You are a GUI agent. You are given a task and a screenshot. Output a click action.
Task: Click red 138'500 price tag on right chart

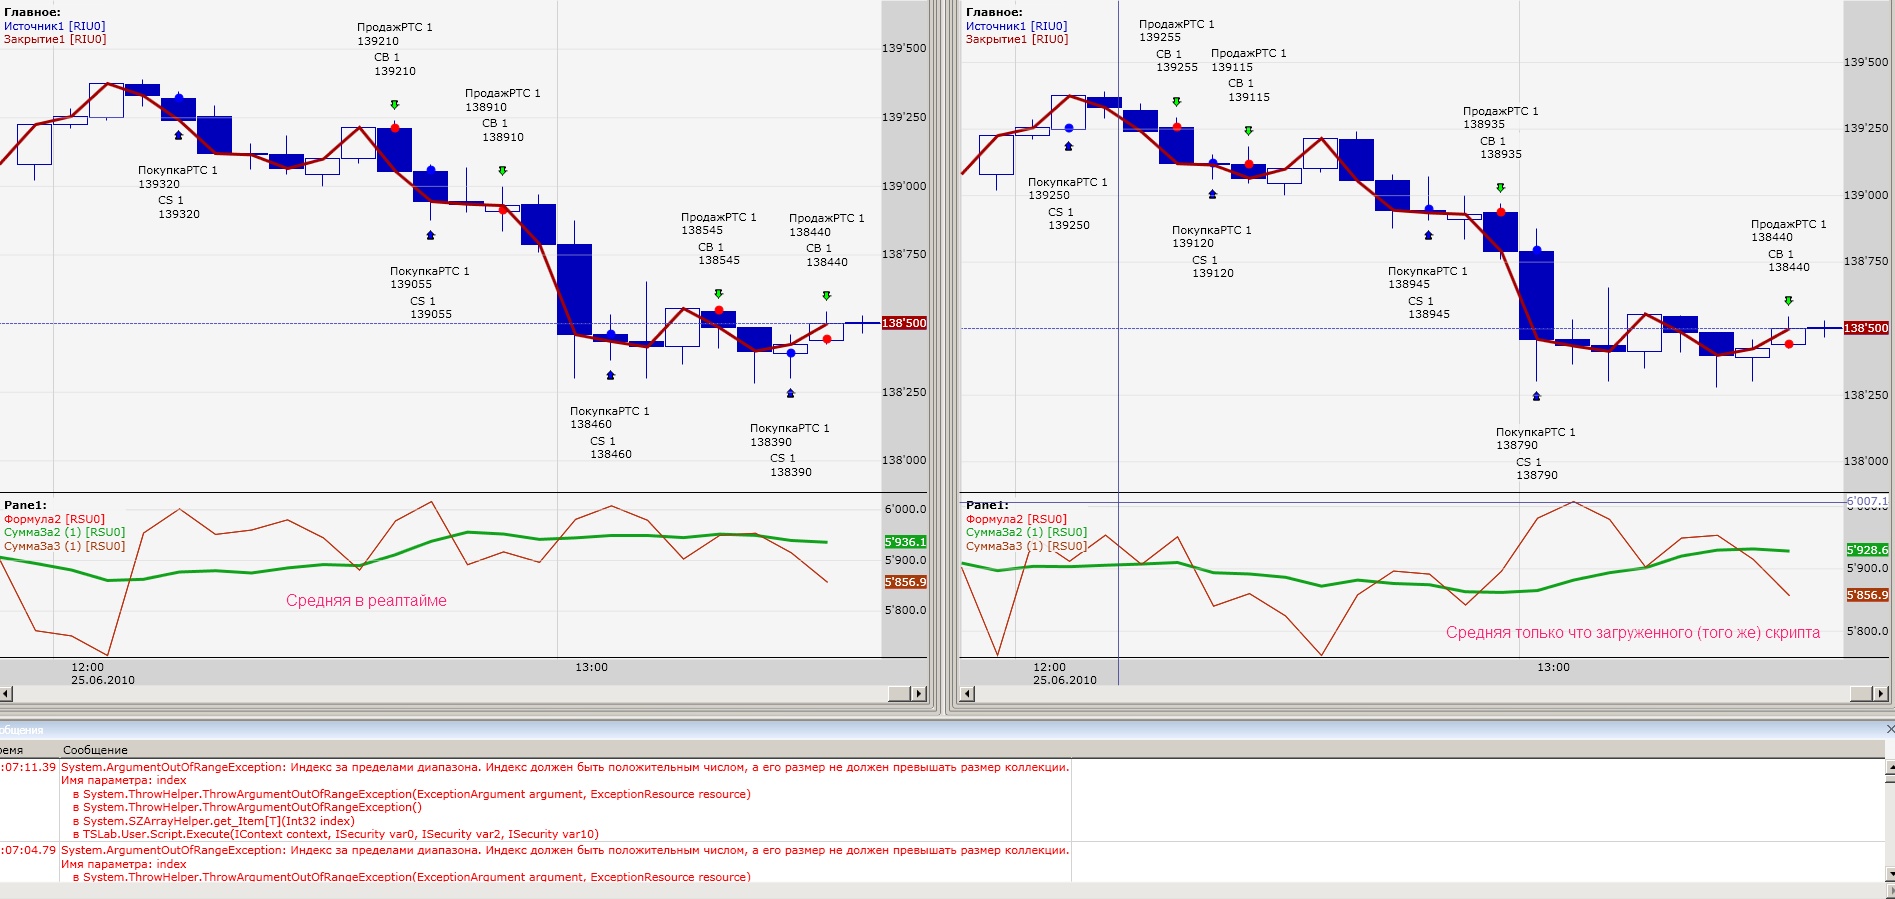tap(1866, 328)
